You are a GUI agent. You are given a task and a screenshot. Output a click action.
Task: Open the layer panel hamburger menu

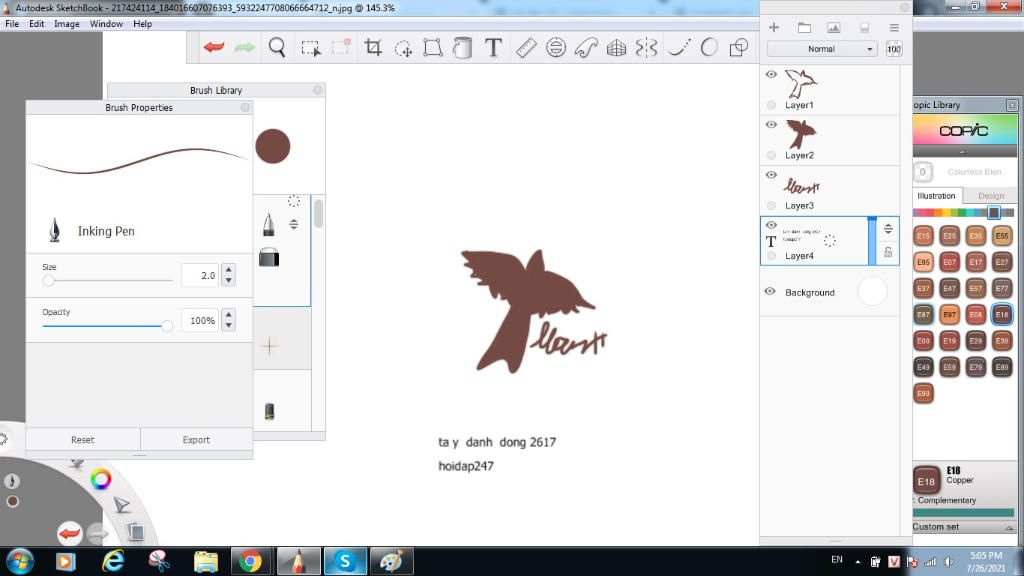tap(894, 27)
